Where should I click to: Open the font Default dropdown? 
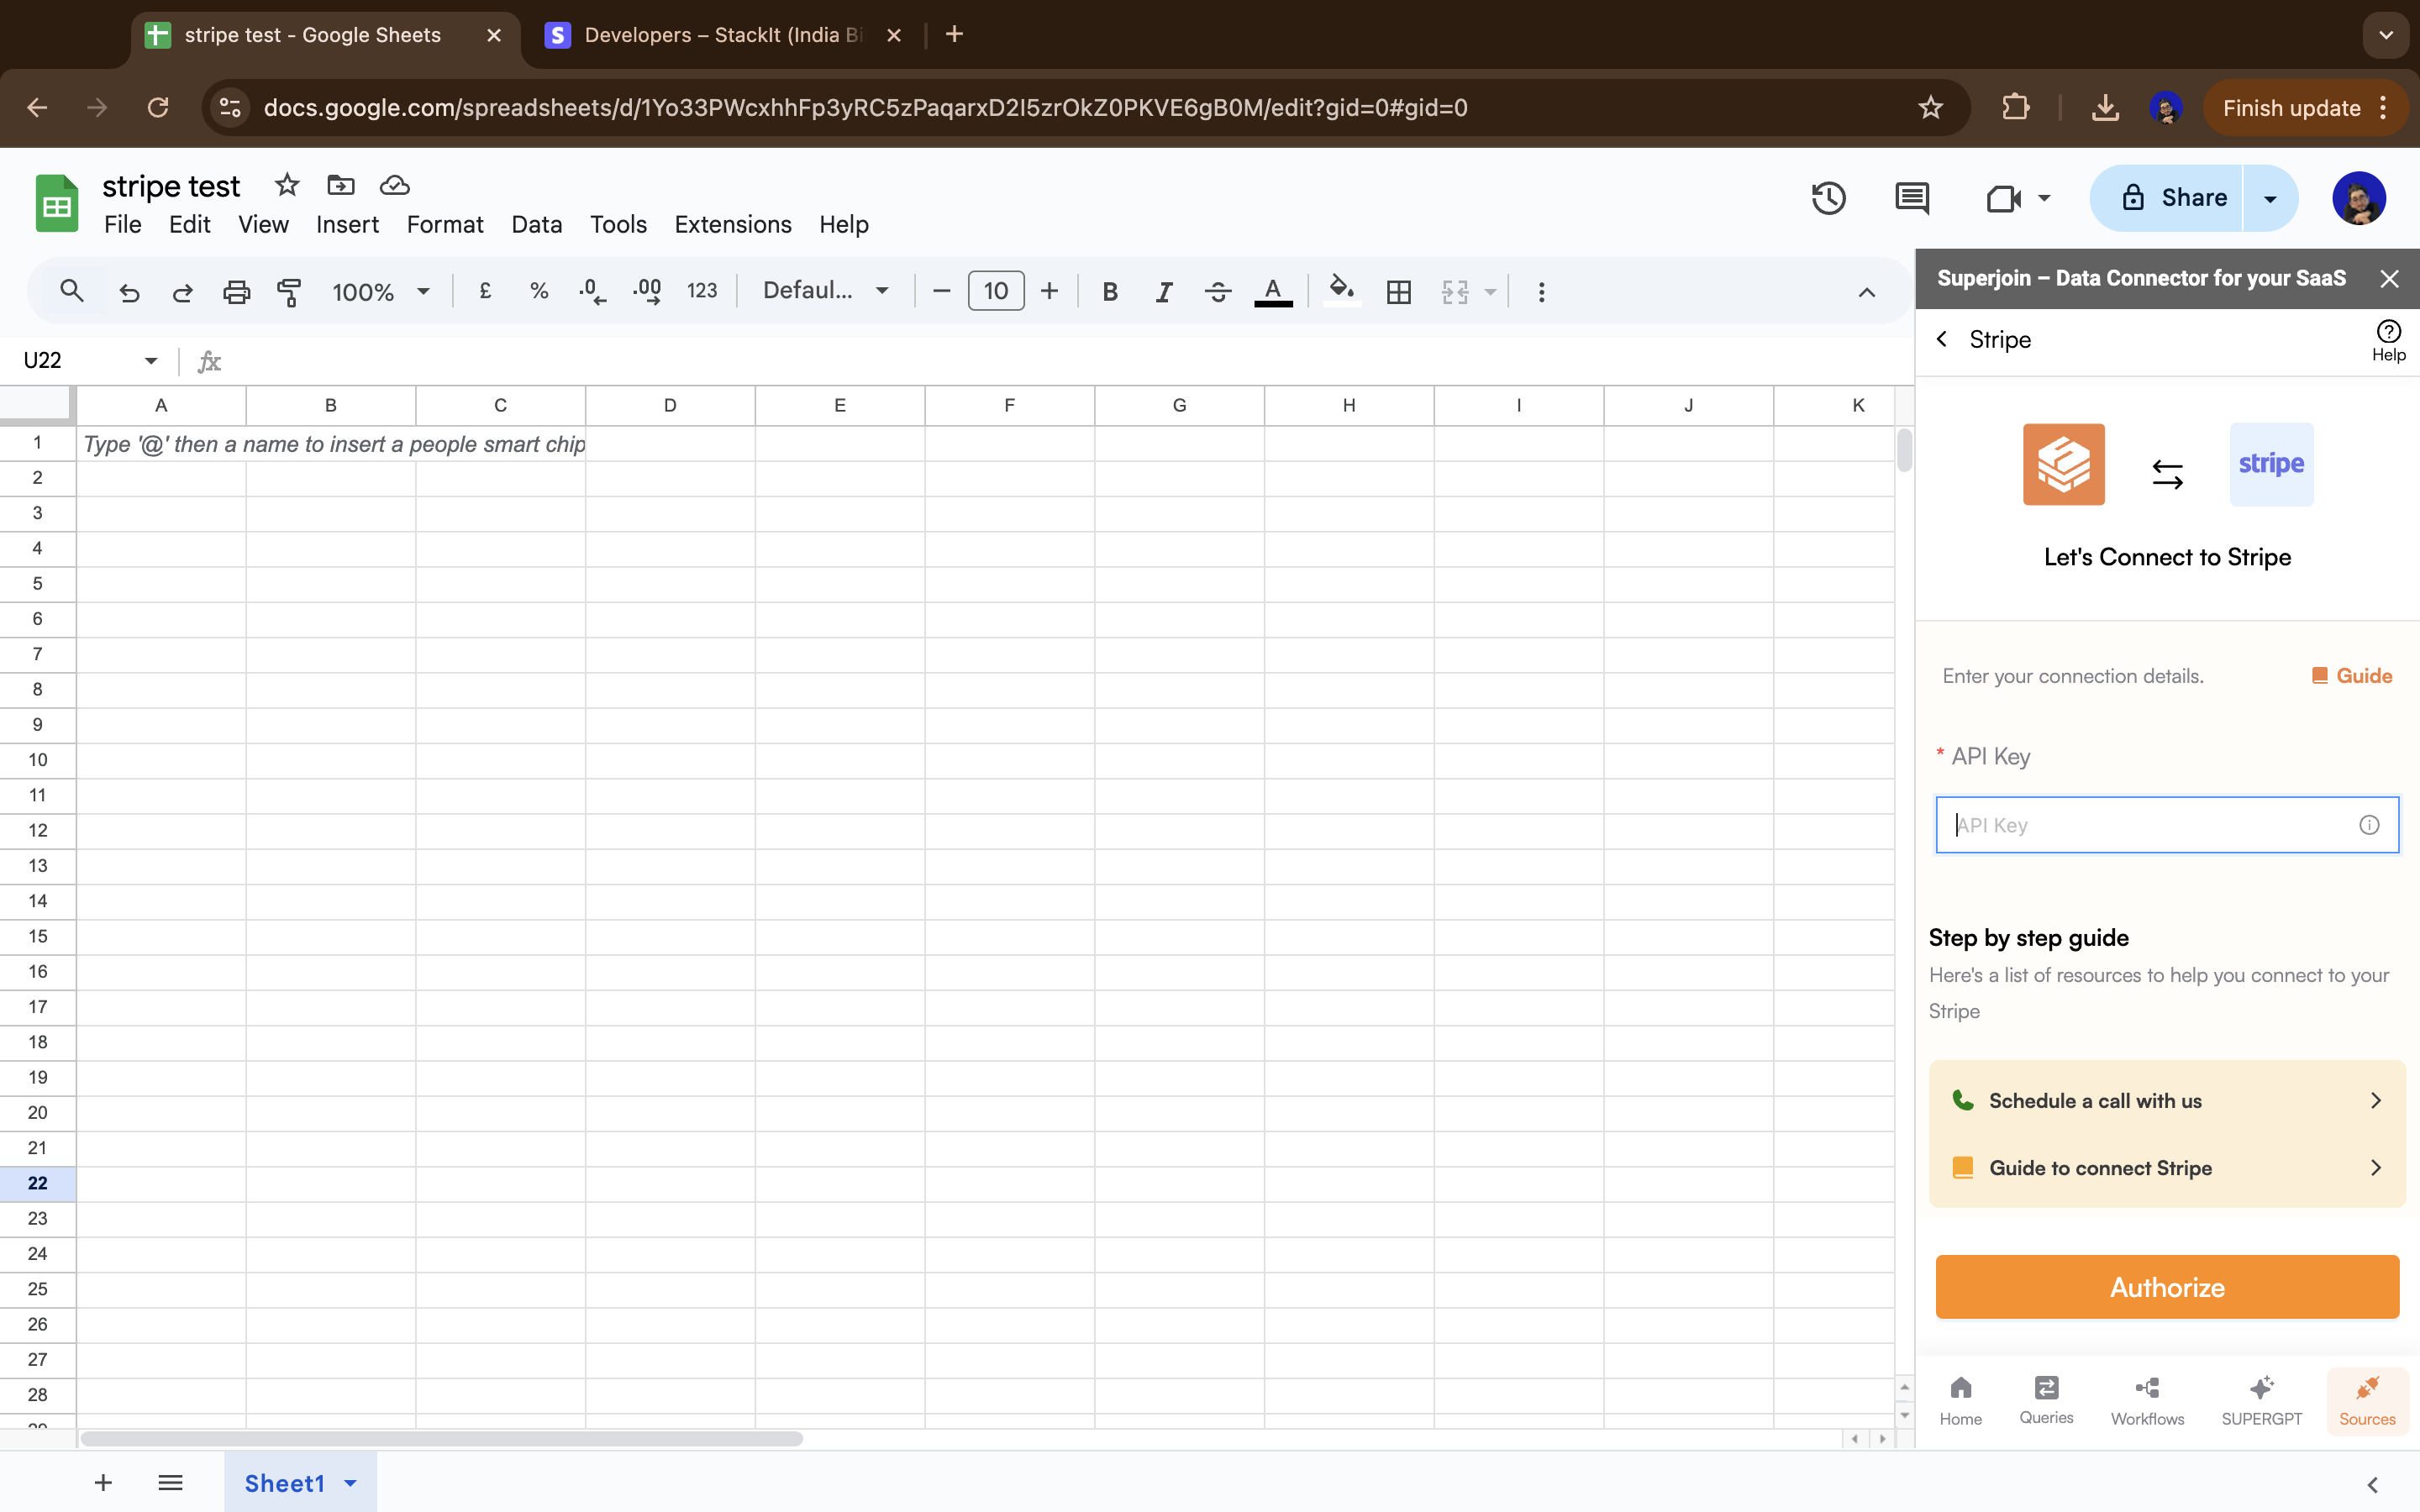click(825, 291)
